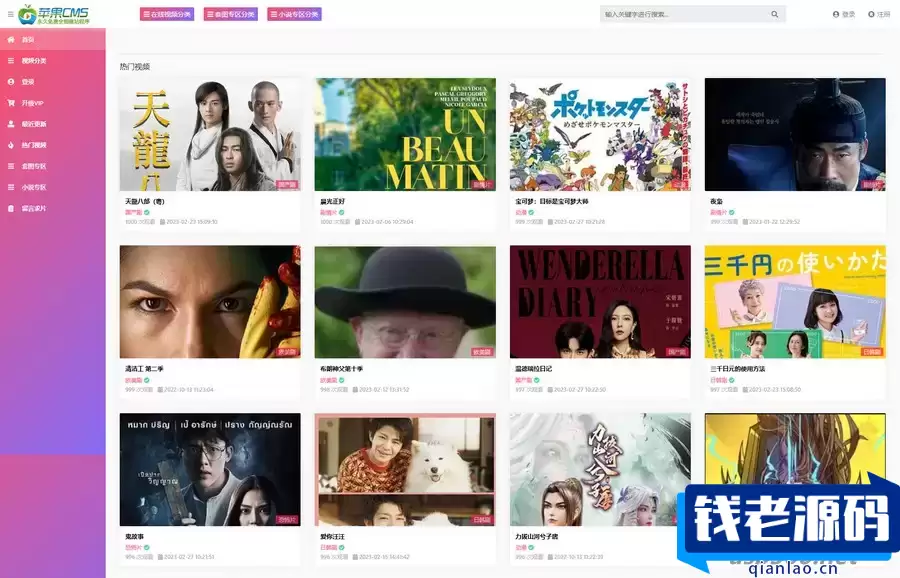Click the 天龙八部(粤) title link

[x=145, y=201]
